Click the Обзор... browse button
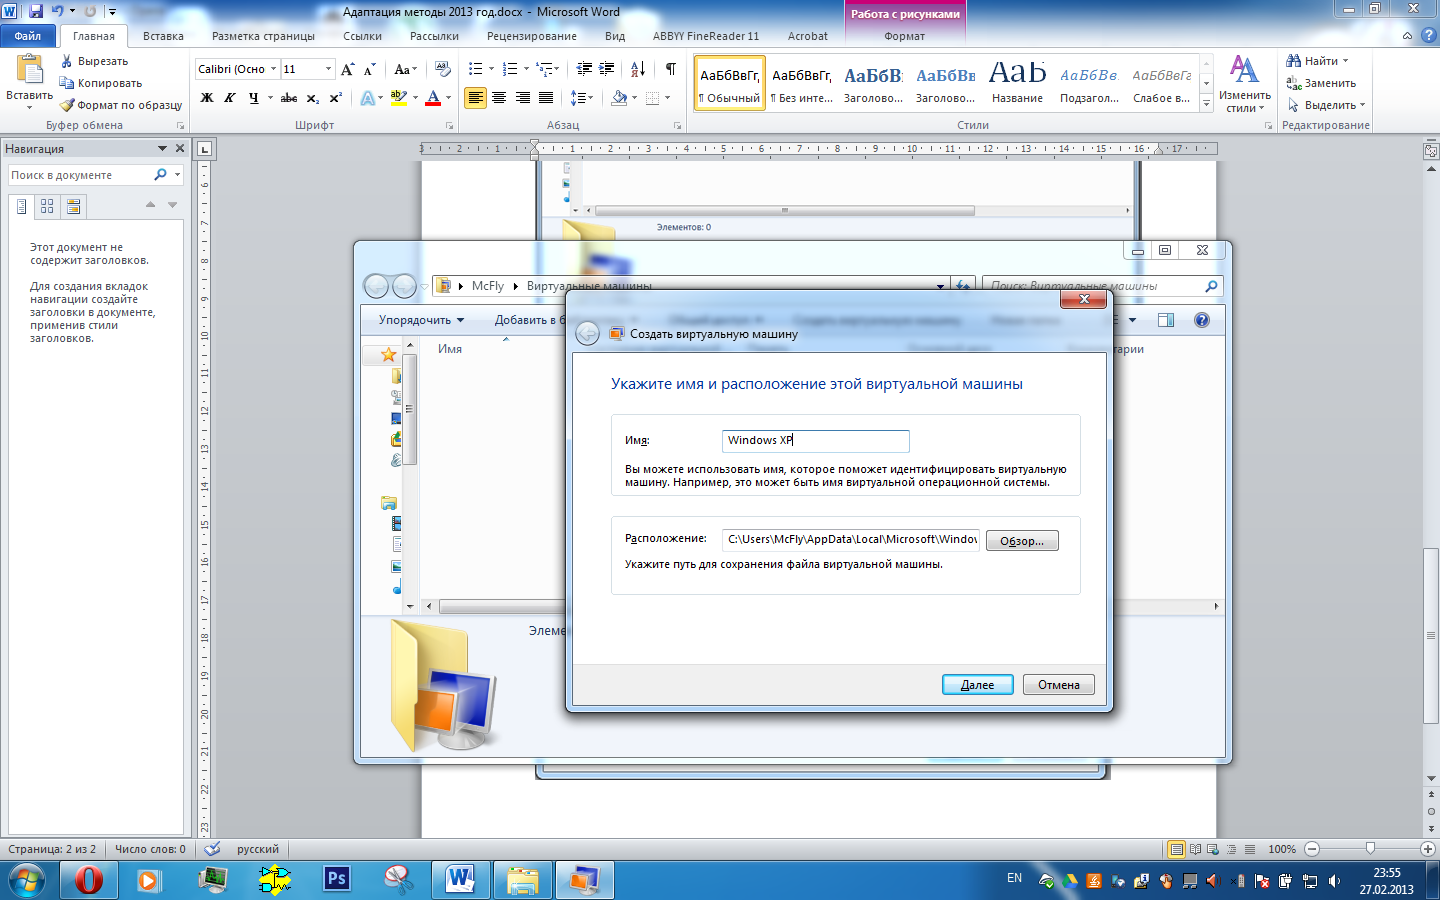The image size is (1440, 900). click(x=1022, y=541)
